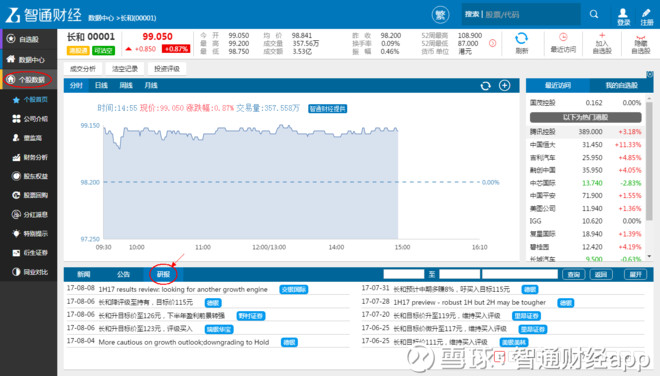Click the end date input field
Viewport: 660px width, 376px height.
click(x=459, y=275)
